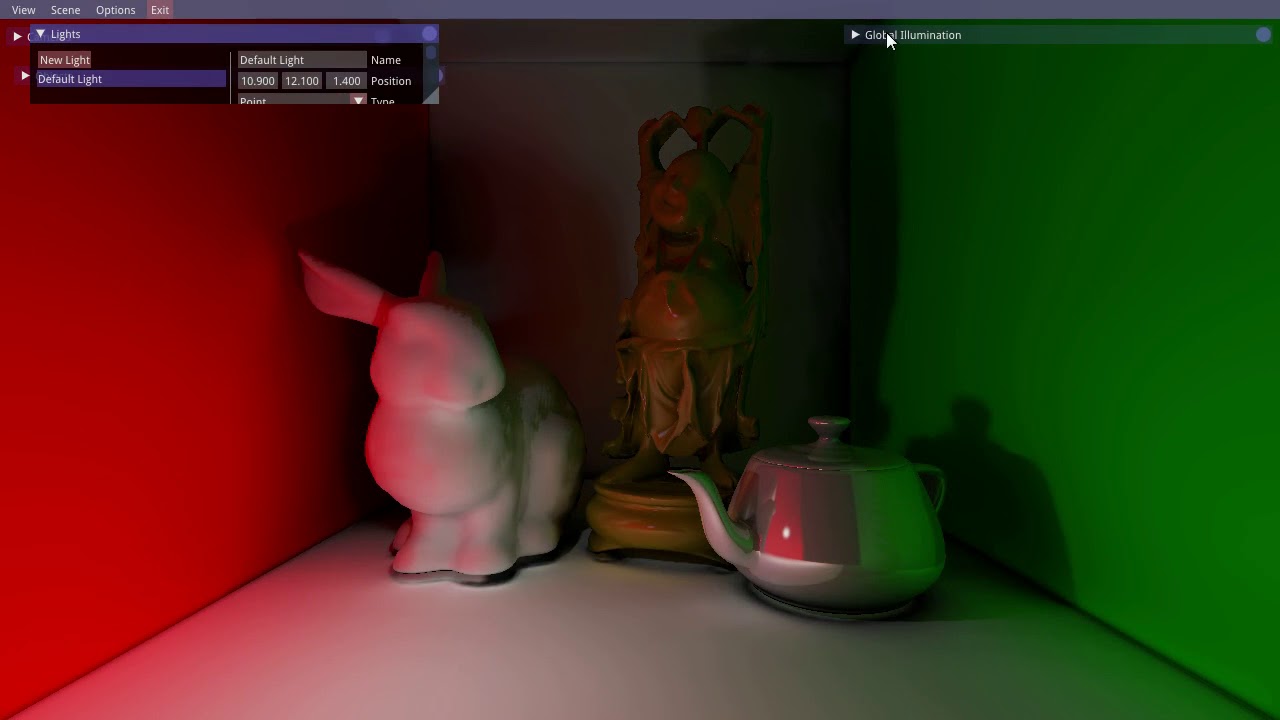Edit the light Name field
The image size is (1280, 720).
coord(302,60)
